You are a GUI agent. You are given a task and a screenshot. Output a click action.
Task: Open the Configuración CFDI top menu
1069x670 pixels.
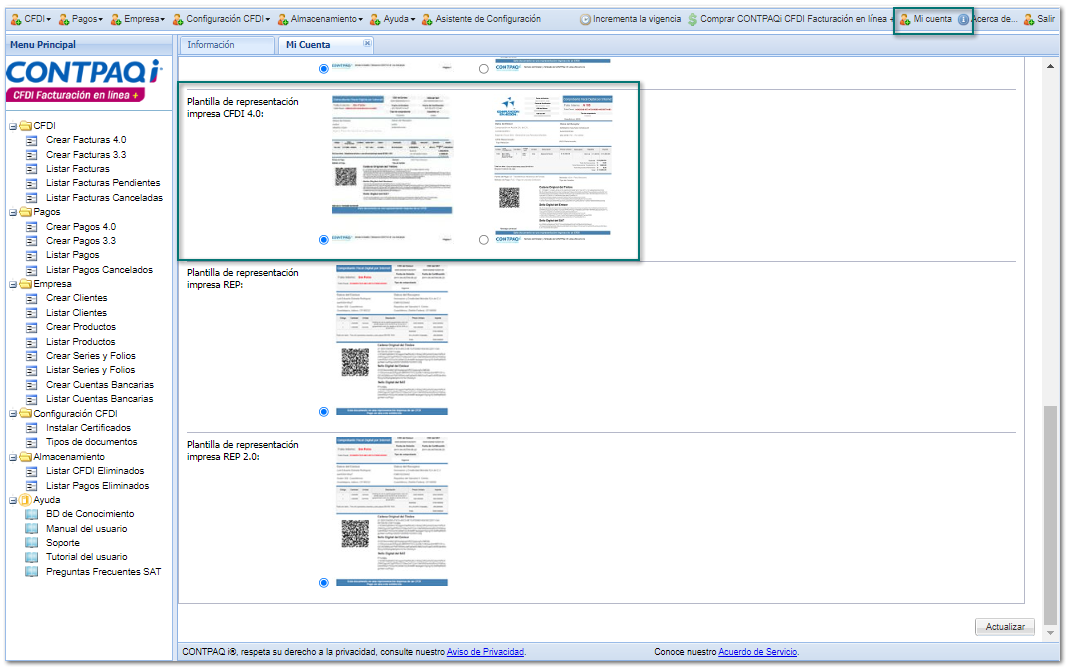[222, 19]
